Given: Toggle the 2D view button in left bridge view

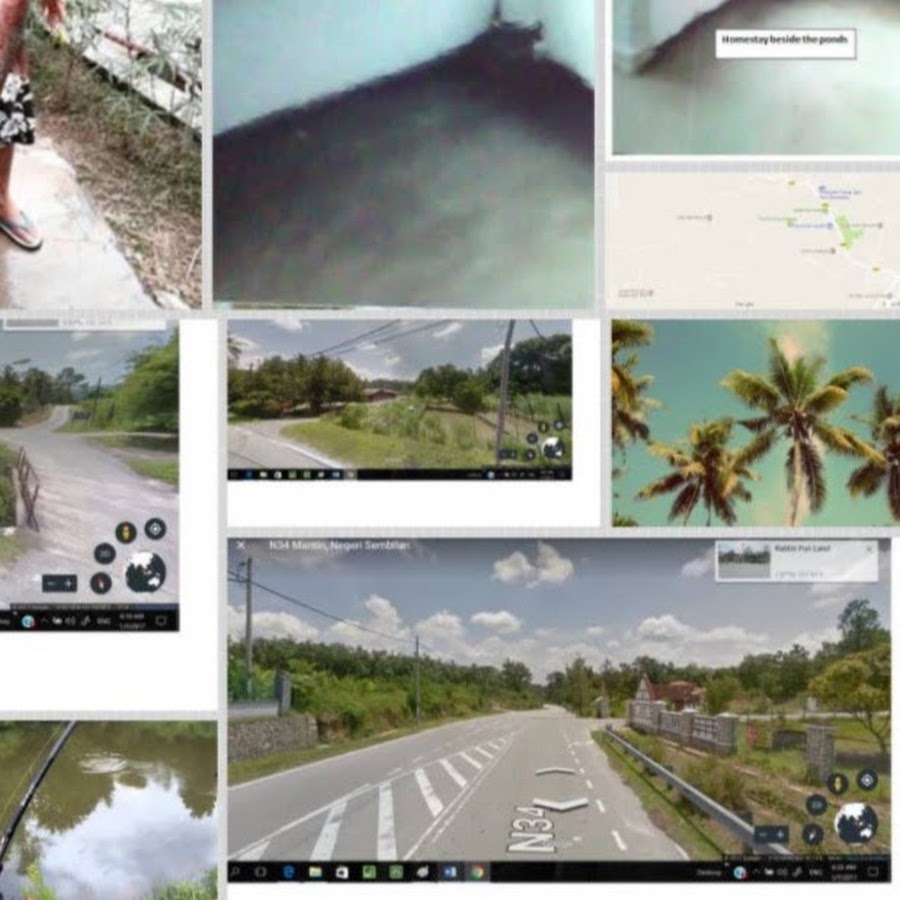Looking at the screenshot, I should coord(104,553).
